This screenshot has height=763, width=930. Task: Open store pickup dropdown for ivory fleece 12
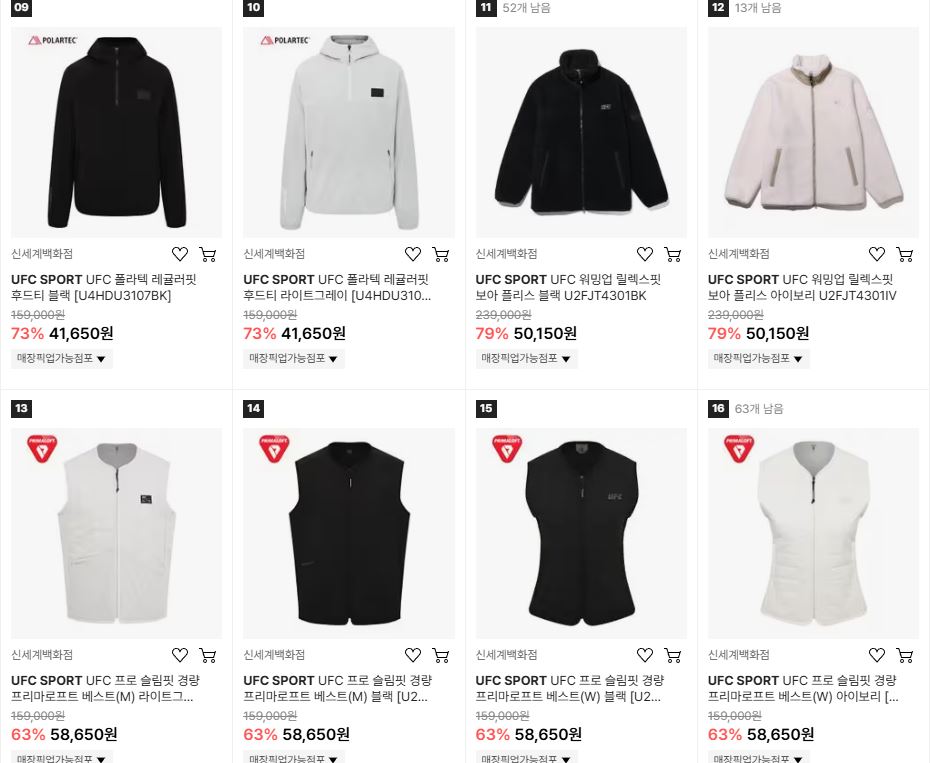pos(759,358)
